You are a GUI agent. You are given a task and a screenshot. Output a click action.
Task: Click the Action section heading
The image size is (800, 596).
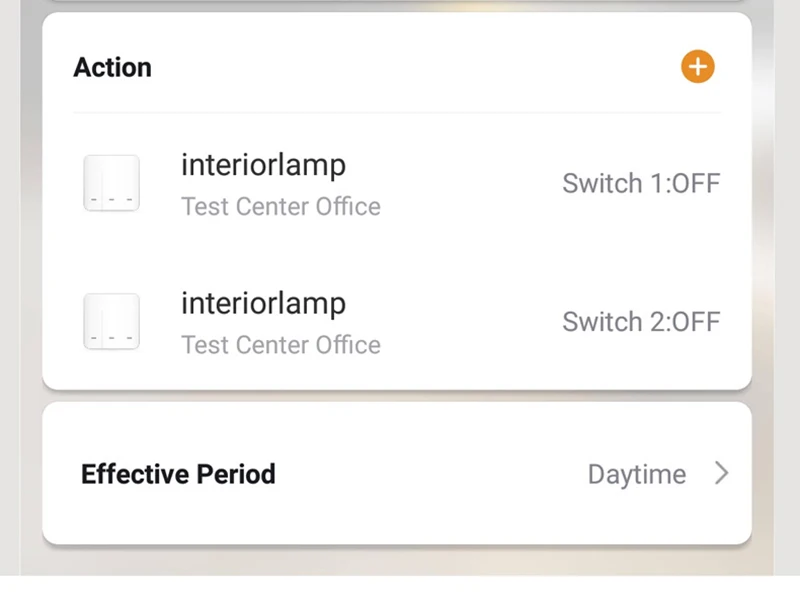pyautogui.click(x=113, y=67)
